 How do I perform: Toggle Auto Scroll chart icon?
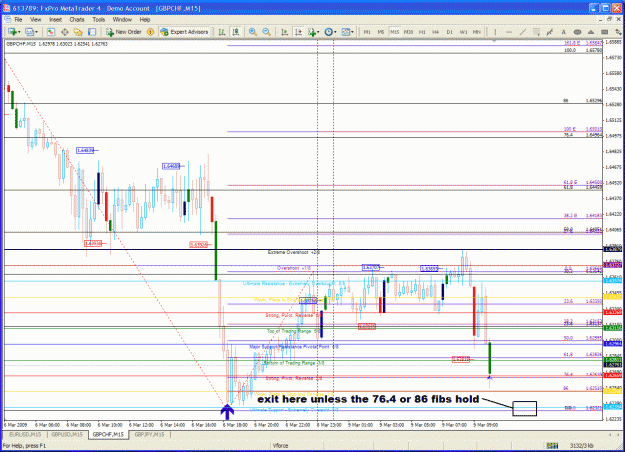pos(284,32)
